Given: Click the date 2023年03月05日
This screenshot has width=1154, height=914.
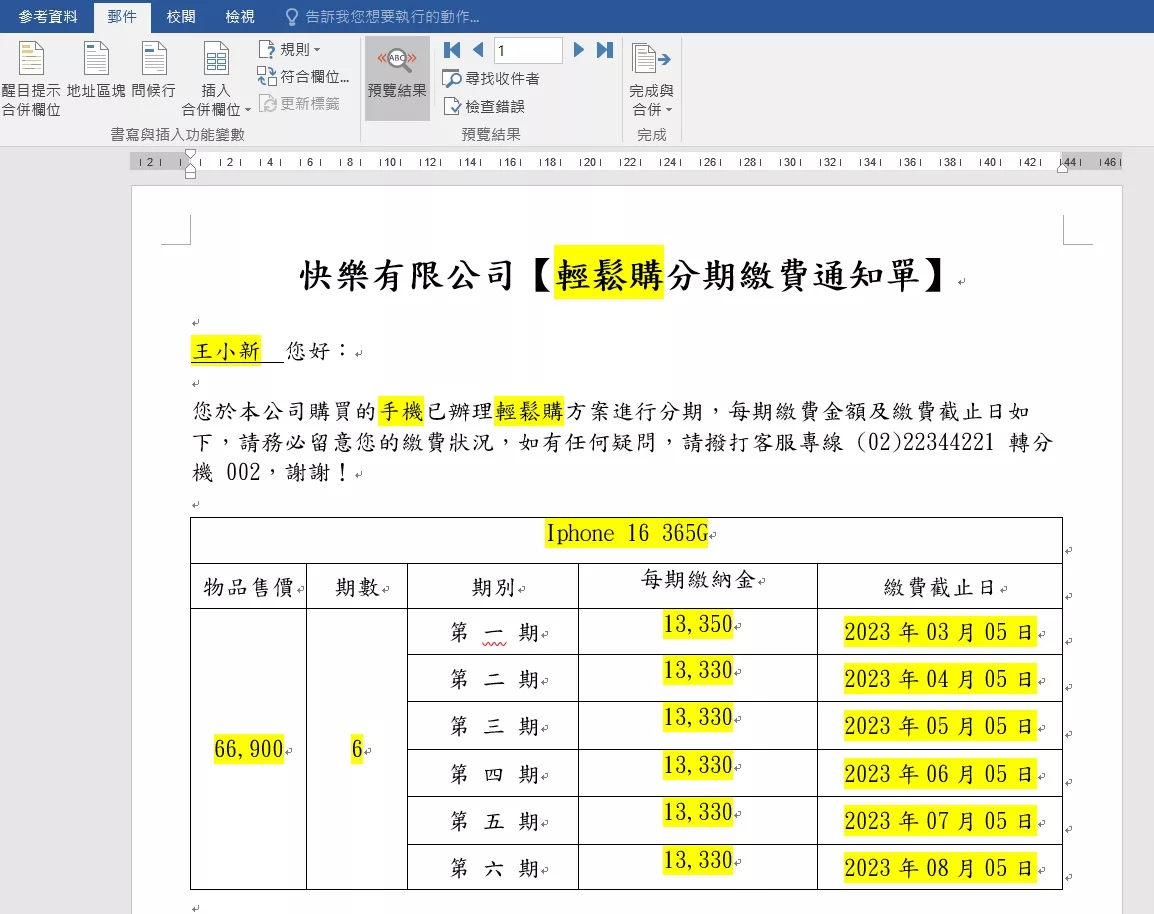Looking at the screenshot, I should 940,631.
